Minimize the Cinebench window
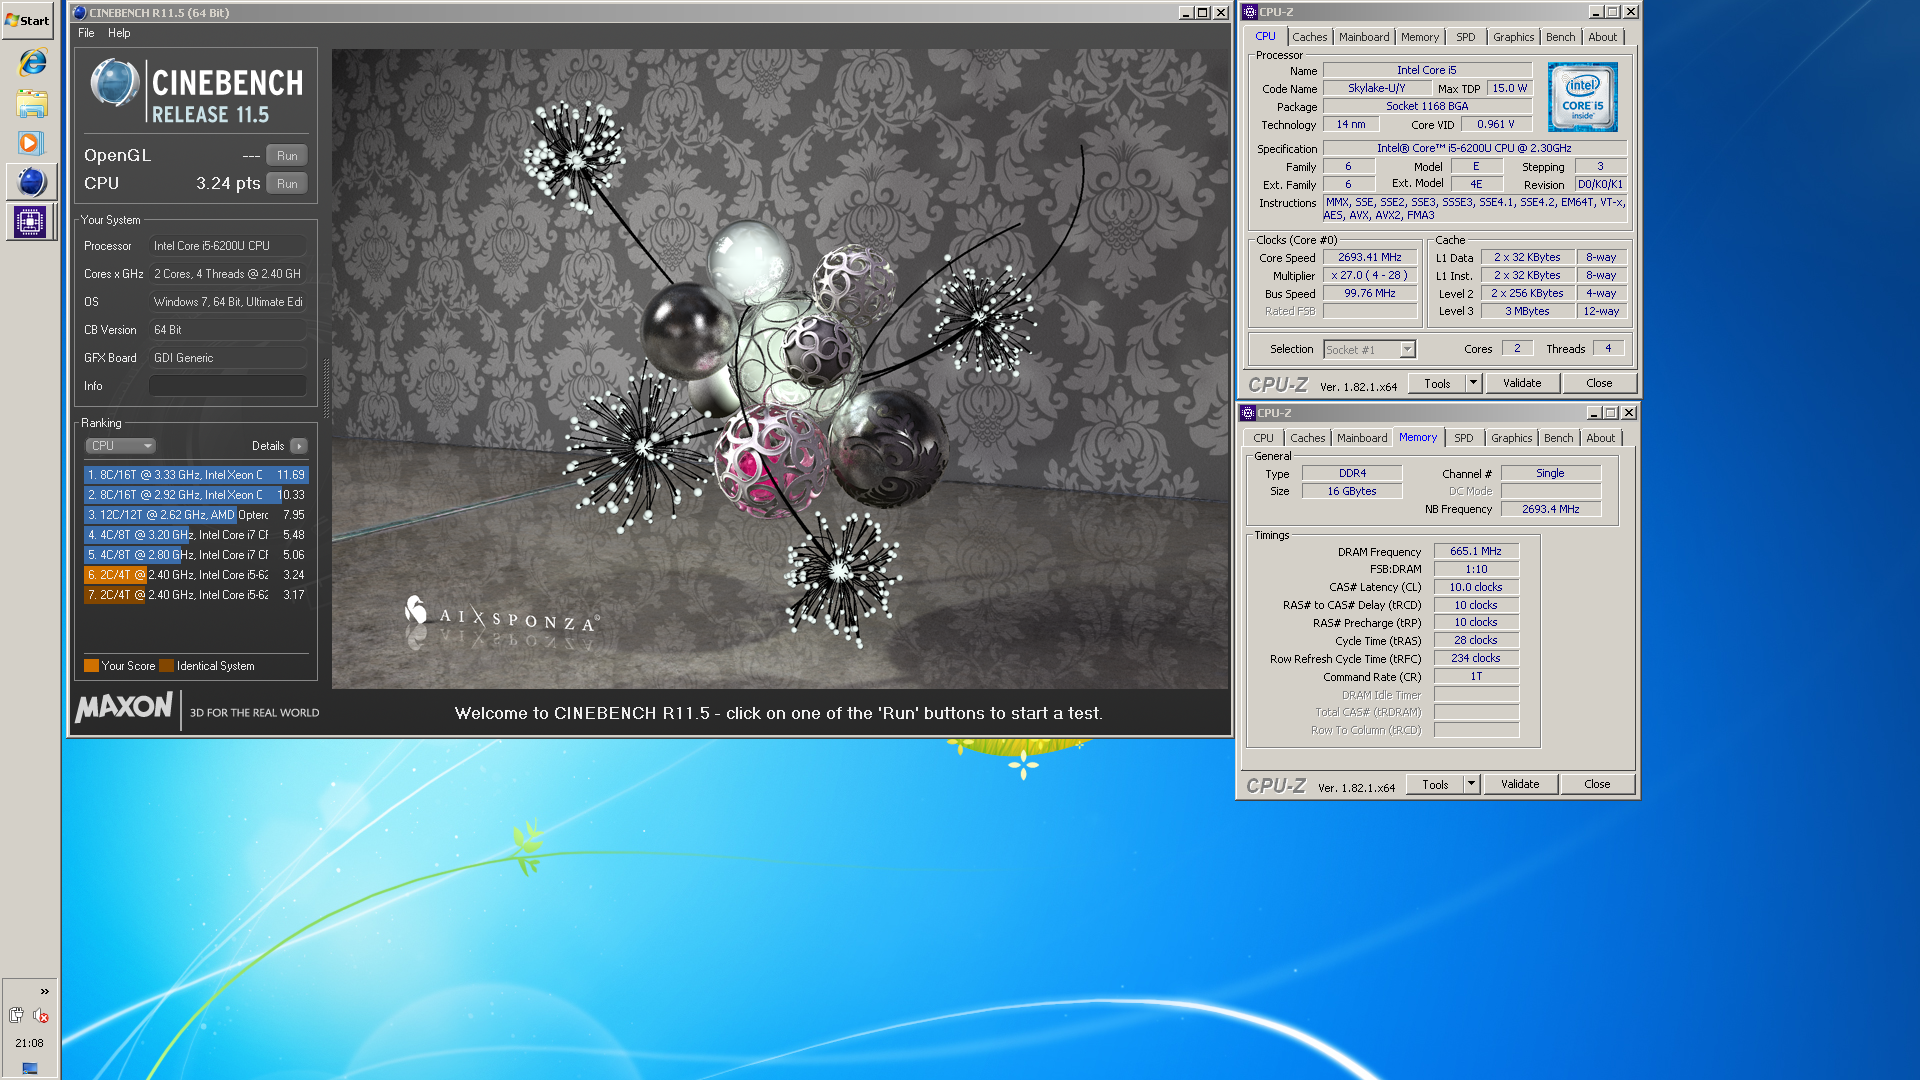 (x=1185, y=13)
